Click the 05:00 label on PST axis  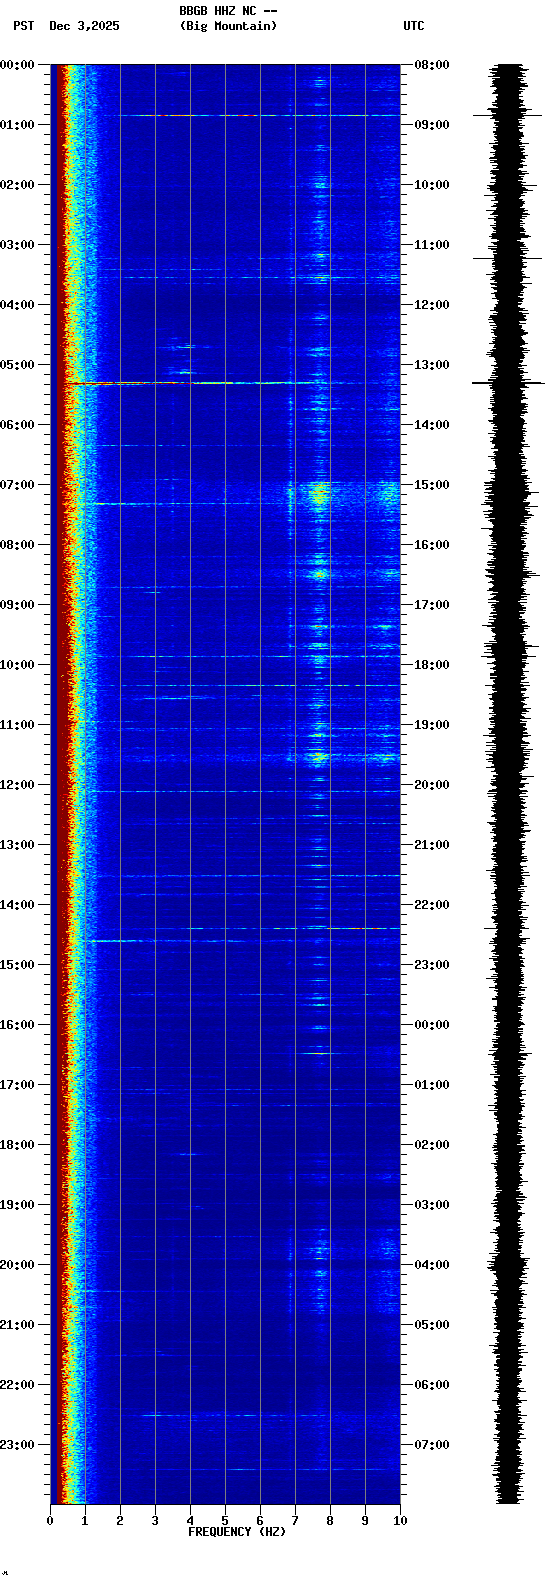[x=18, y=365]
